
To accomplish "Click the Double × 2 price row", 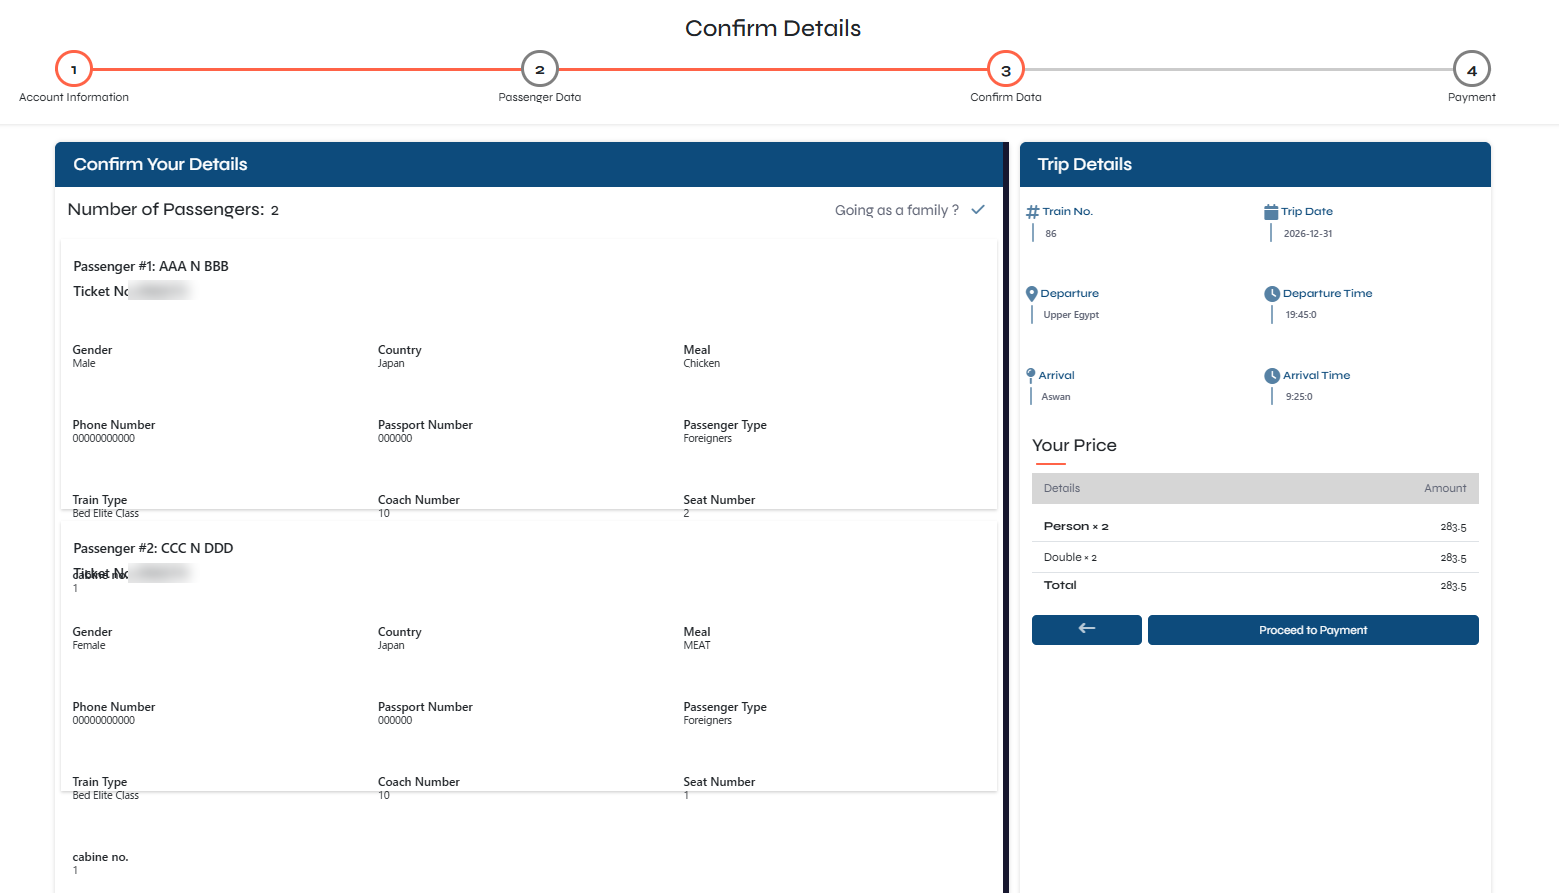I will coord(1255,557).
